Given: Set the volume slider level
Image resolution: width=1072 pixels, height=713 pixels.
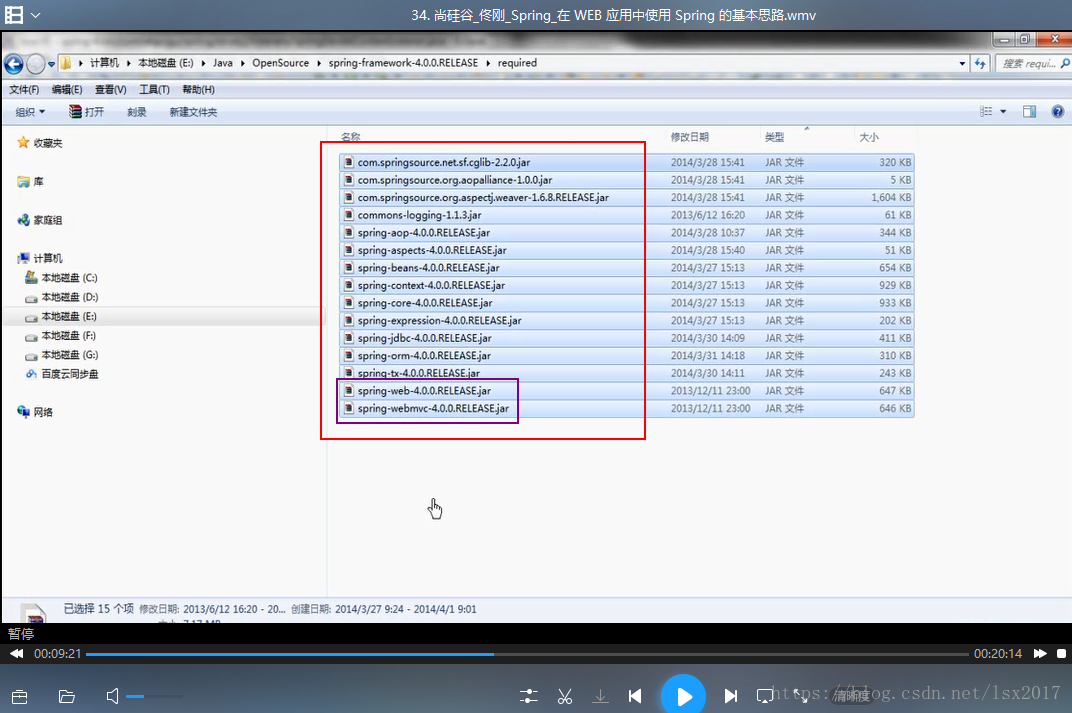Looking at the screenshot, I should click(155, 697).
